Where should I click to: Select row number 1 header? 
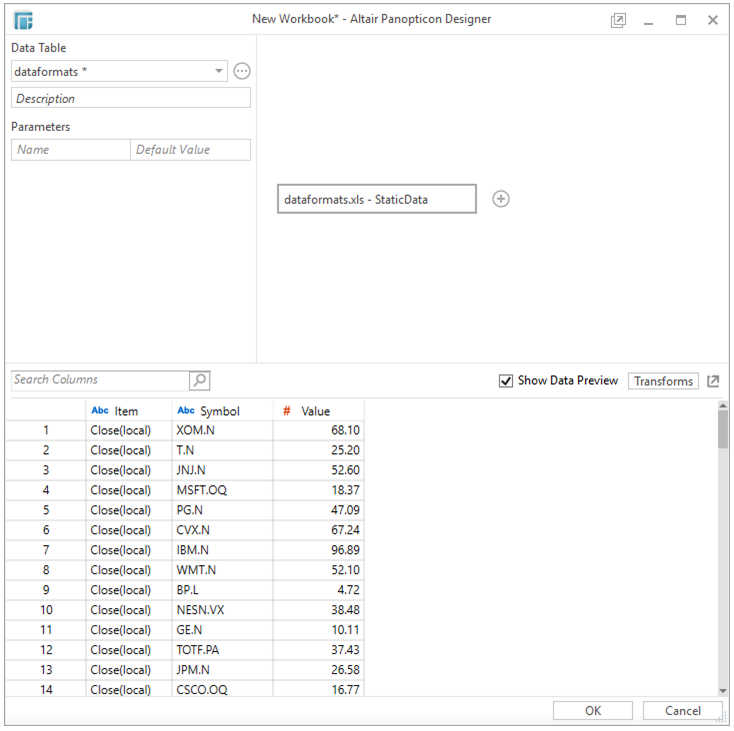(x=46, y=430)
